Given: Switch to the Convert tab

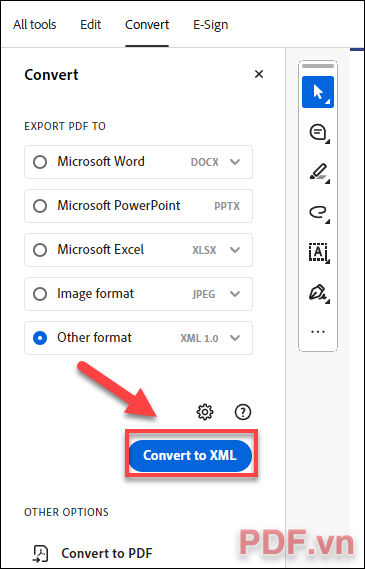Looking at the screenshot, I should pyautogui.click(x=147, y=25).
